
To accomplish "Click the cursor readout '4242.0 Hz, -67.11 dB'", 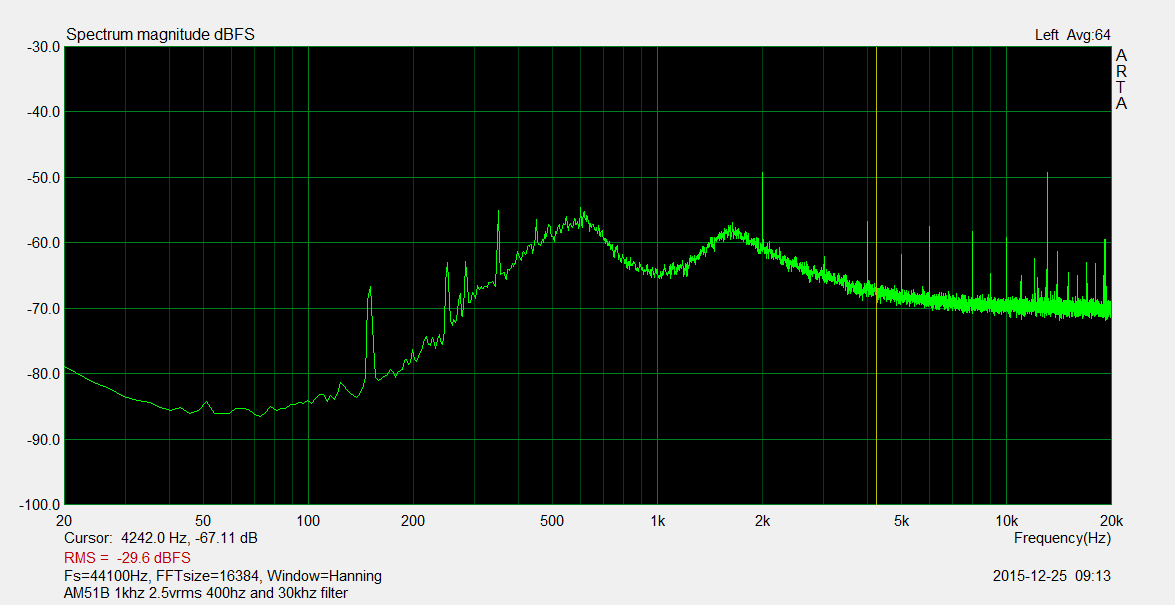I will tap(189, 538).
